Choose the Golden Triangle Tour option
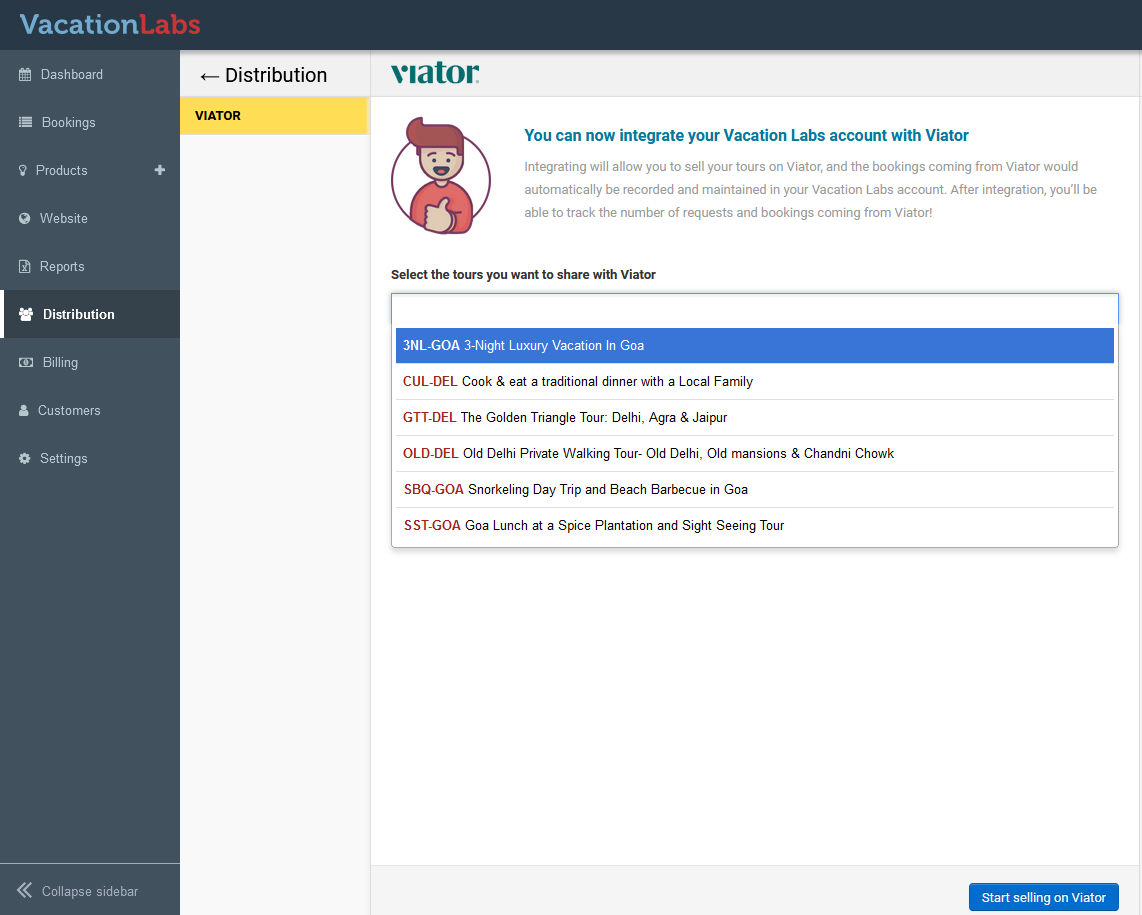Viewport: 1142px width, 915px height. pos(754,418)
